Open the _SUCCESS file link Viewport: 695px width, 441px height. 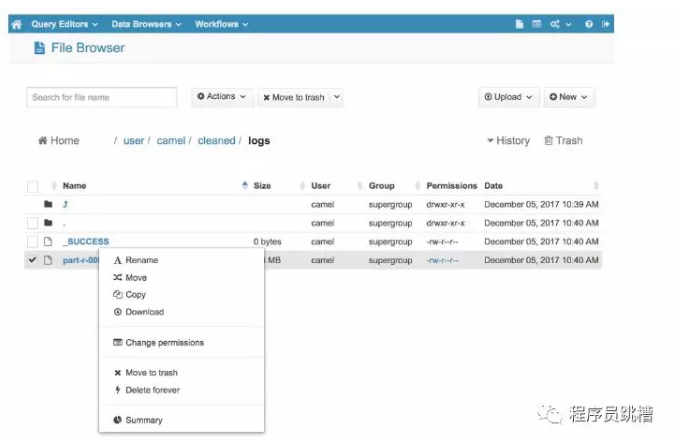(86, 242)
